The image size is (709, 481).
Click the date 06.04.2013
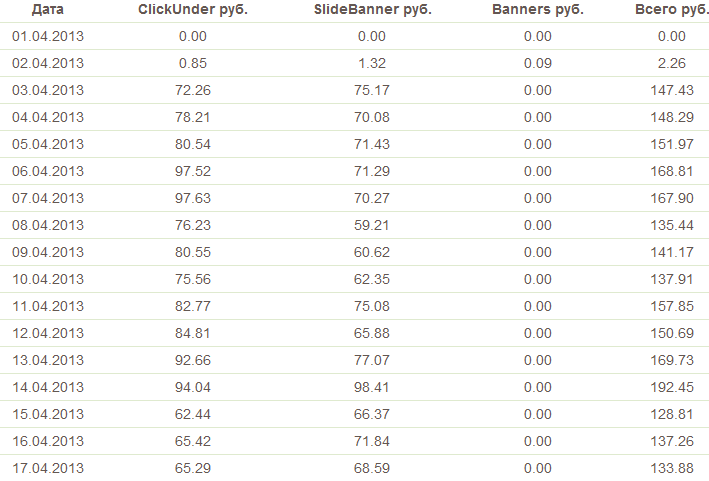click(x=48, y=171)
